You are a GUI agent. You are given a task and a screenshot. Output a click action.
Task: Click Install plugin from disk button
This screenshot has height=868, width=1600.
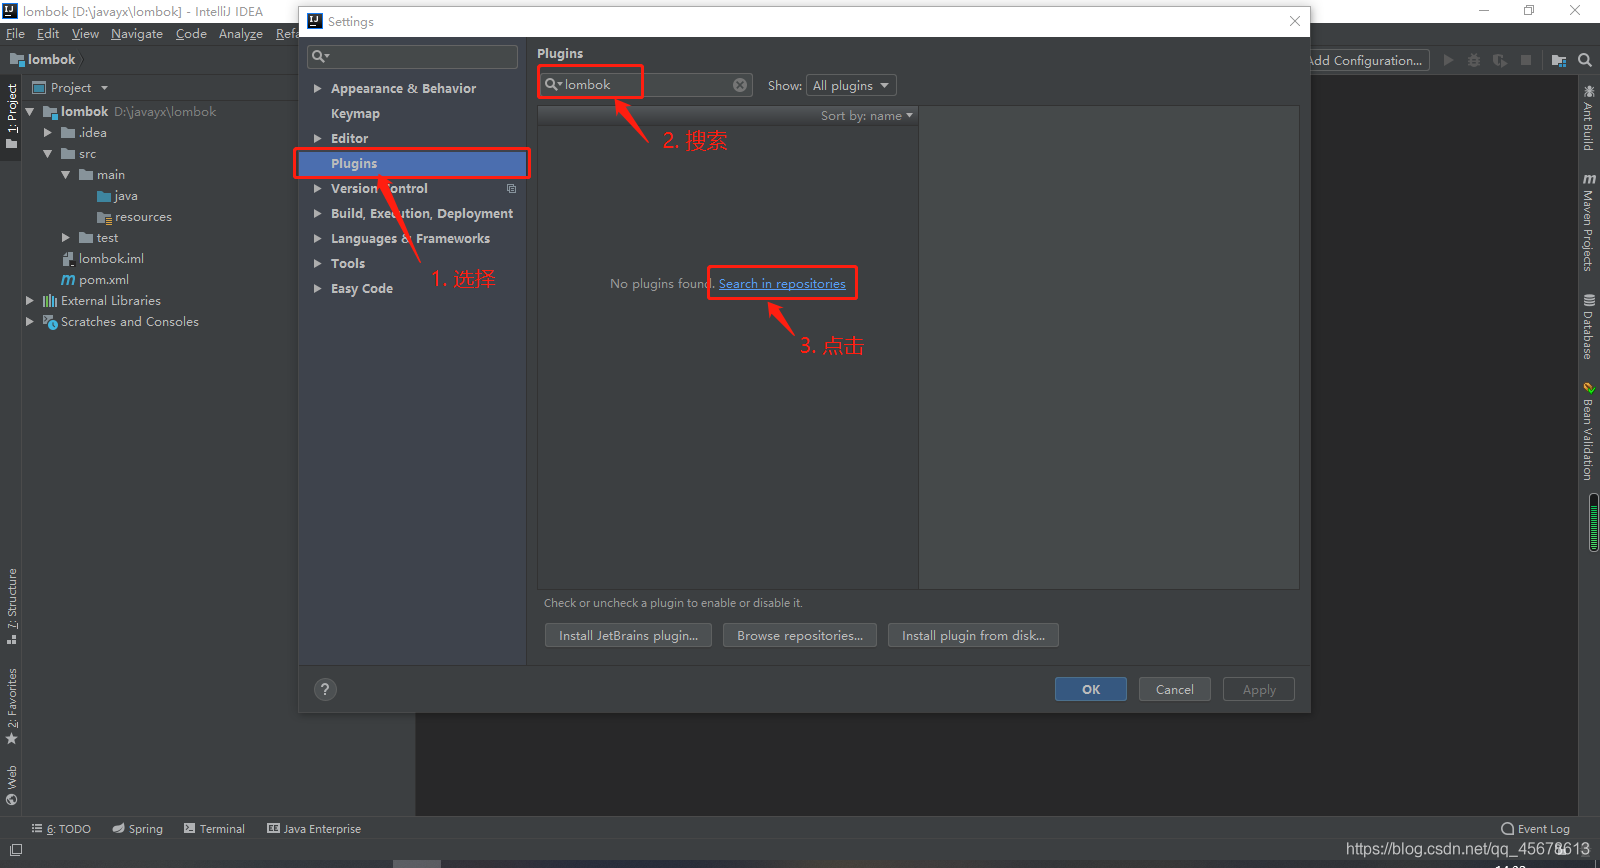coord(973,635)
